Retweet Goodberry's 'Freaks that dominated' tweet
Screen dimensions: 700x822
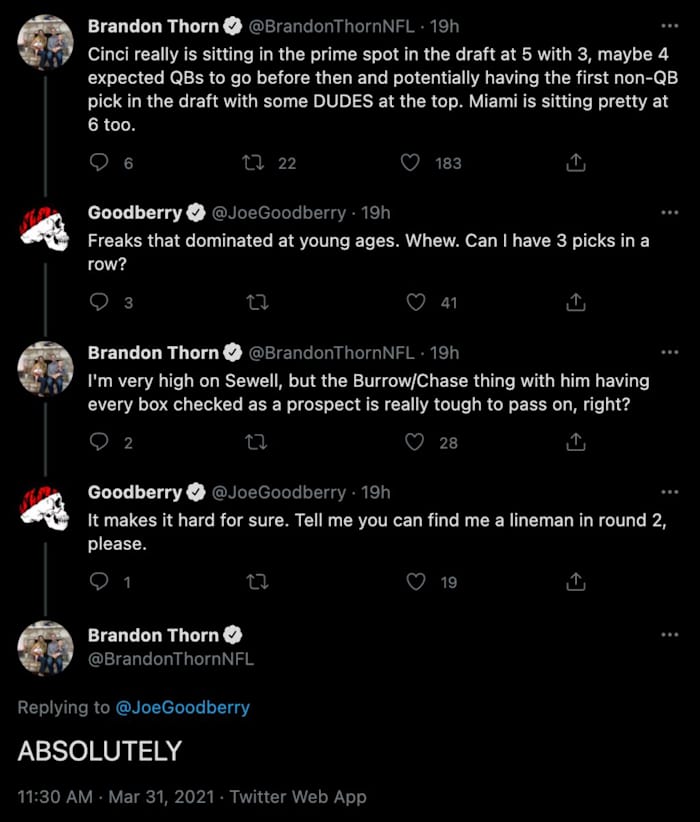click(x=258, y=302)
